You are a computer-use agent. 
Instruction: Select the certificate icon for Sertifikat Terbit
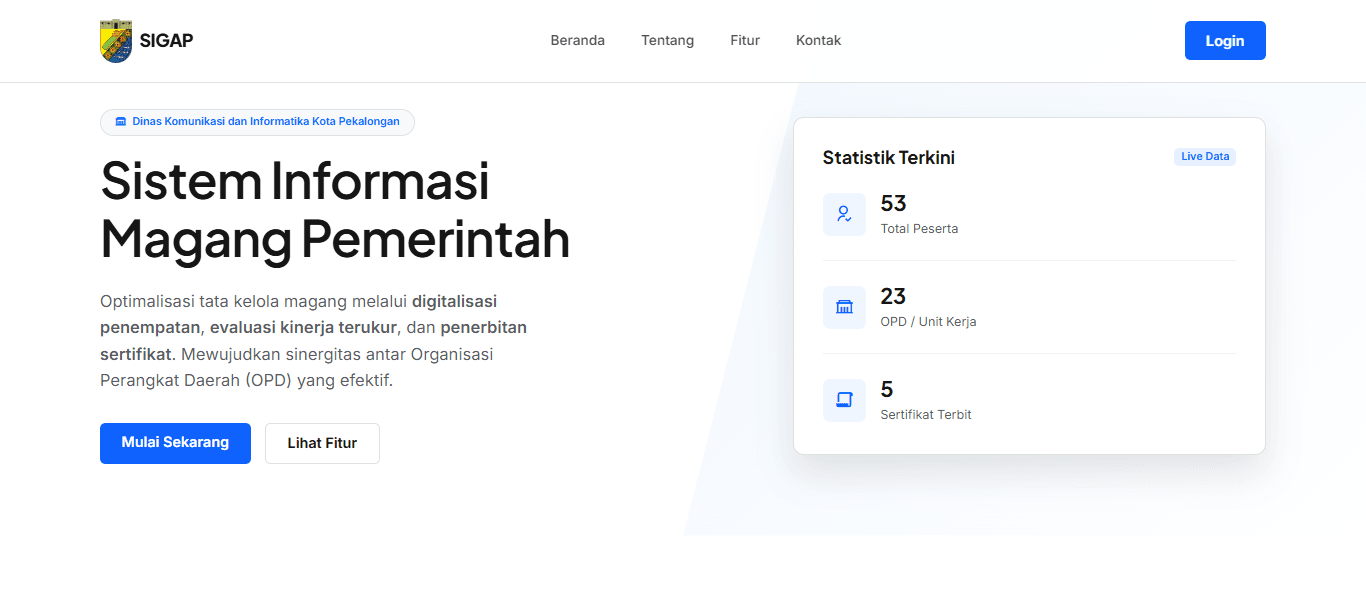[844, 400]
